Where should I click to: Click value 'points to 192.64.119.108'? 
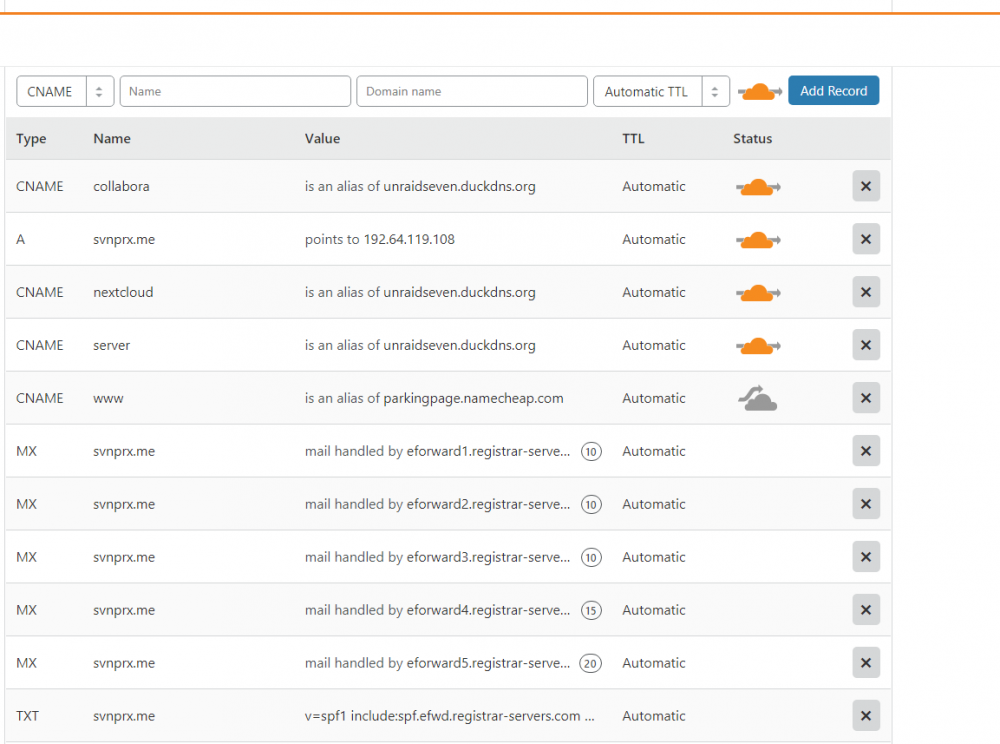(379, 239)
